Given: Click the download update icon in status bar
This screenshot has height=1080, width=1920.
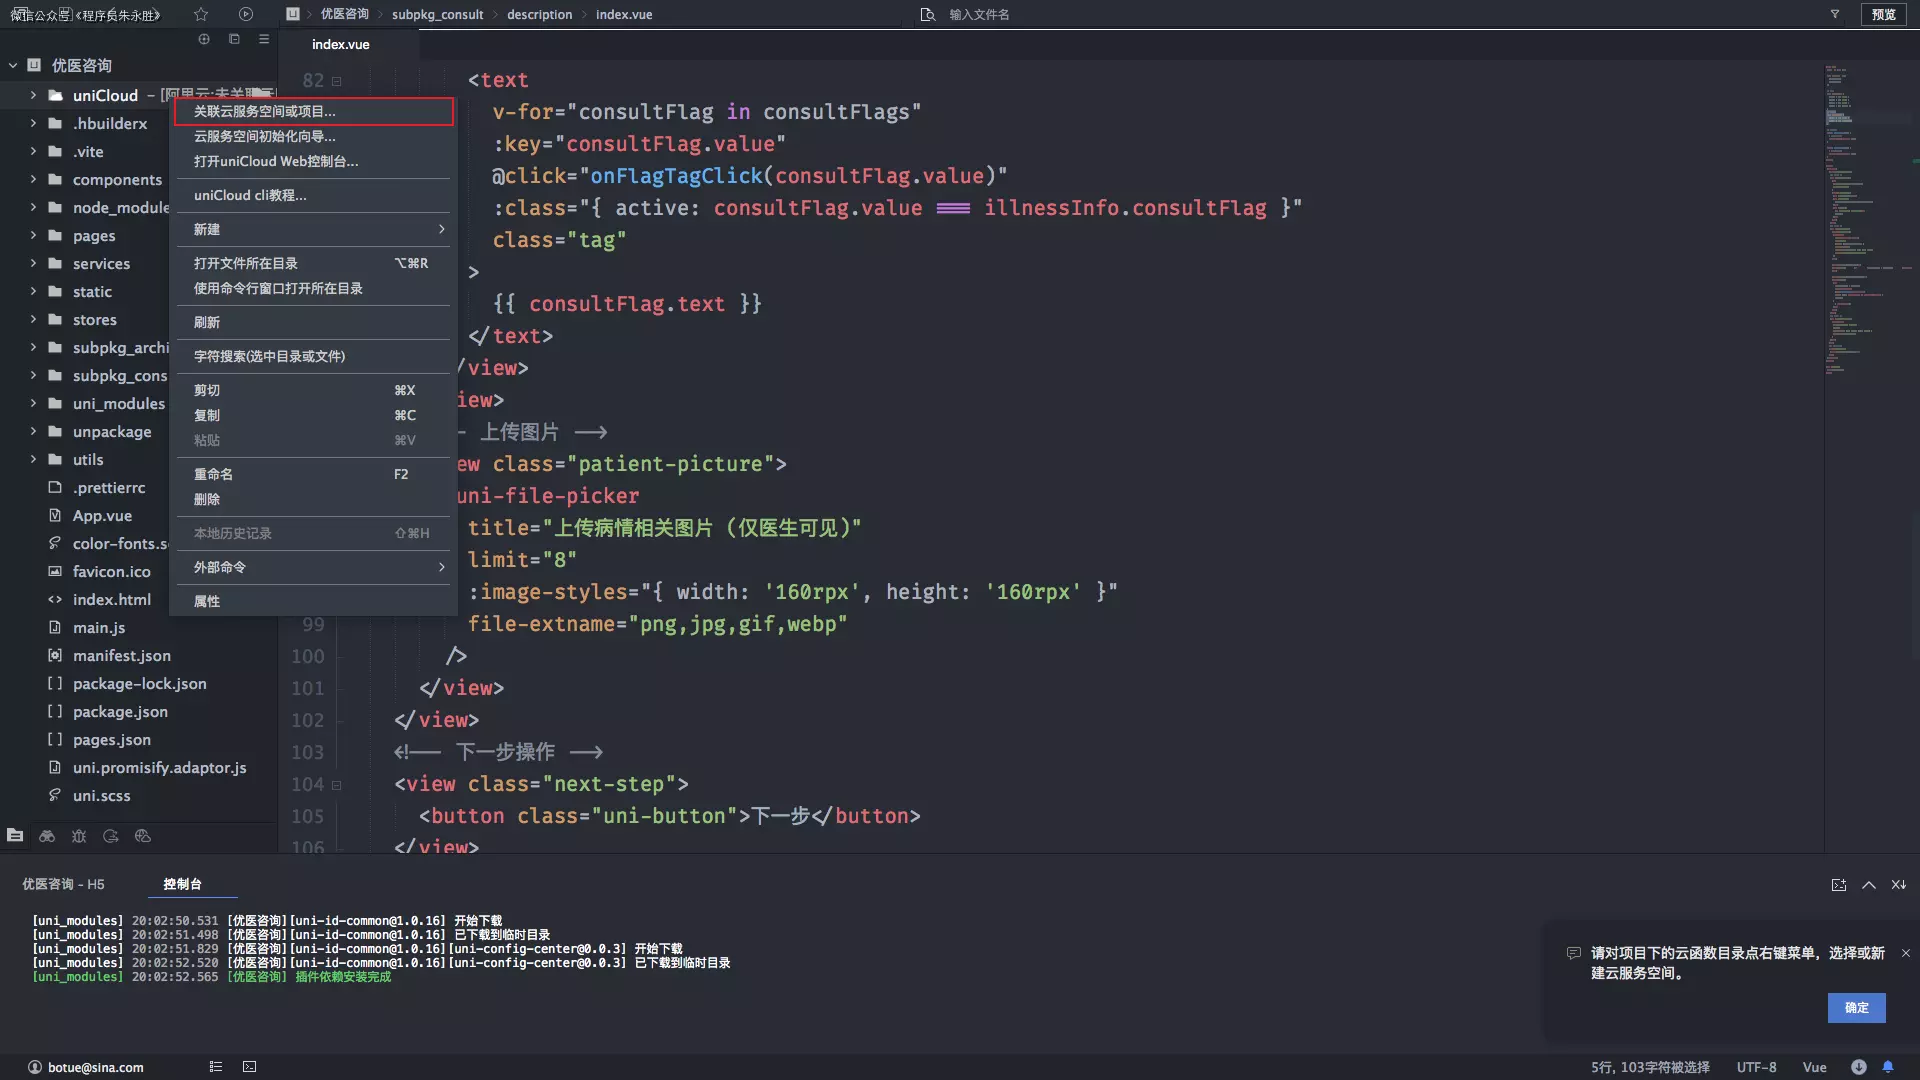Looking at the screenshot, I should pyautogui.click(x=1858, y=1067).
